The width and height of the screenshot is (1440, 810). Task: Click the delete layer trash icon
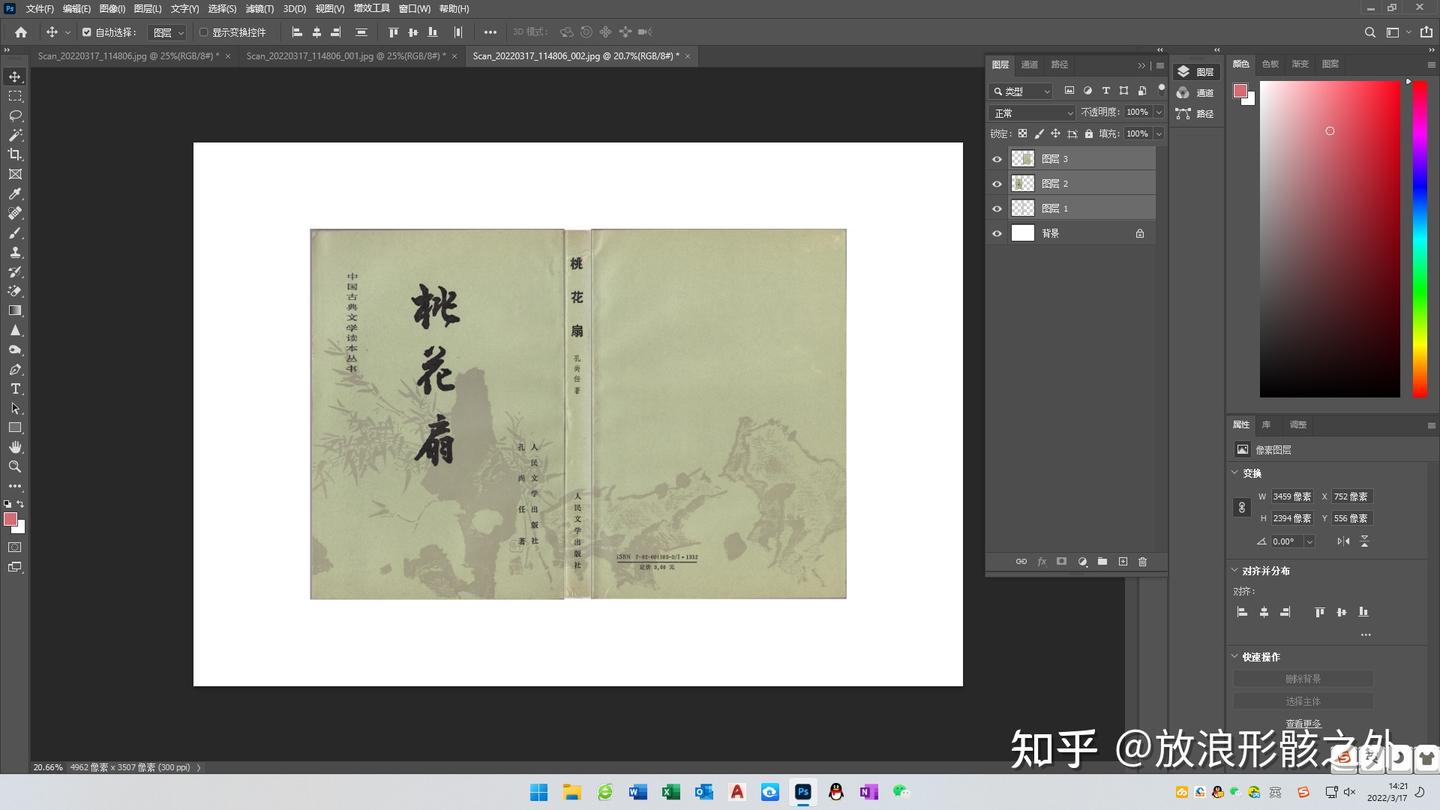click(1143, 562)
